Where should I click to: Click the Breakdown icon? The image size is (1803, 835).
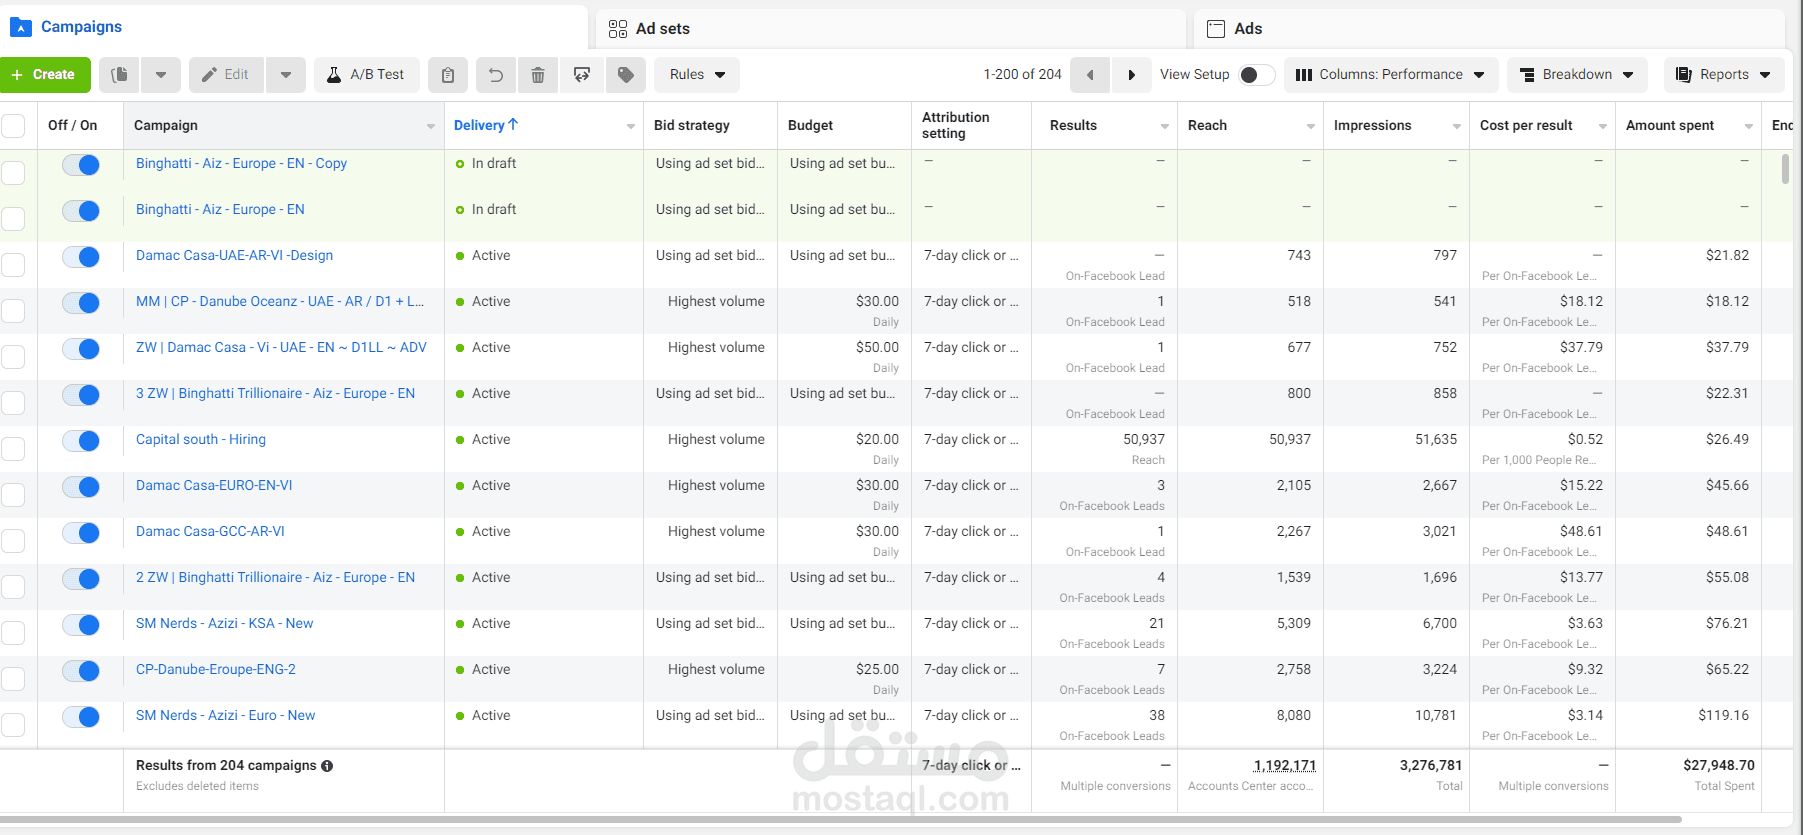click(1527, 75)
